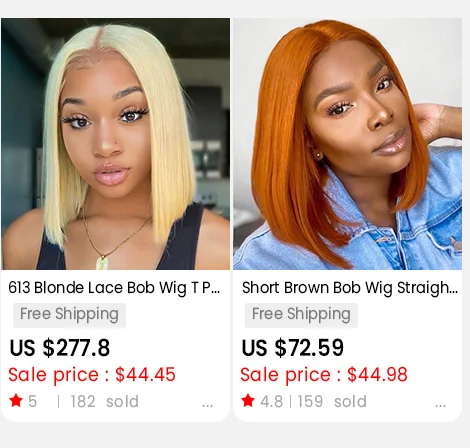The image size is (470, 448).
Task: Click Free Shipping badge on blonde wig
Action: pos(69,315)
